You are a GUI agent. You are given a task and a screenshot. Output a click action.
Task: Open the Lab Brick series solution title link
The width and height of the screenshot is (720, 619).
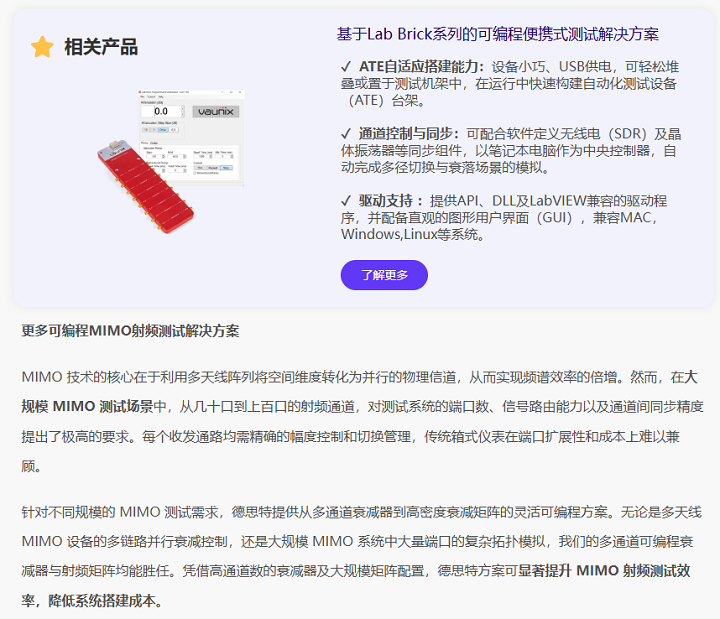[x=497, y=34]
